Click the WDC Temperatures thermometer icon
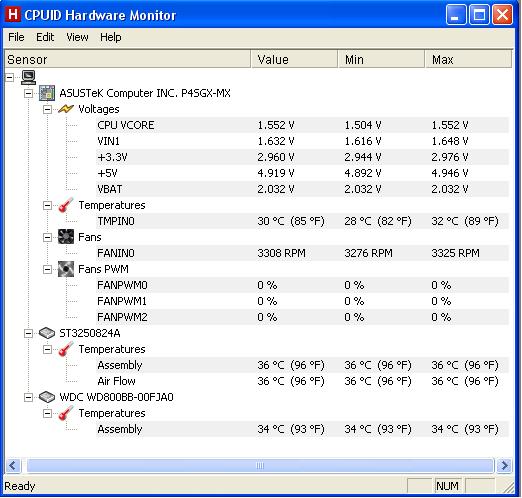522x498 pixels. (66, 413)
